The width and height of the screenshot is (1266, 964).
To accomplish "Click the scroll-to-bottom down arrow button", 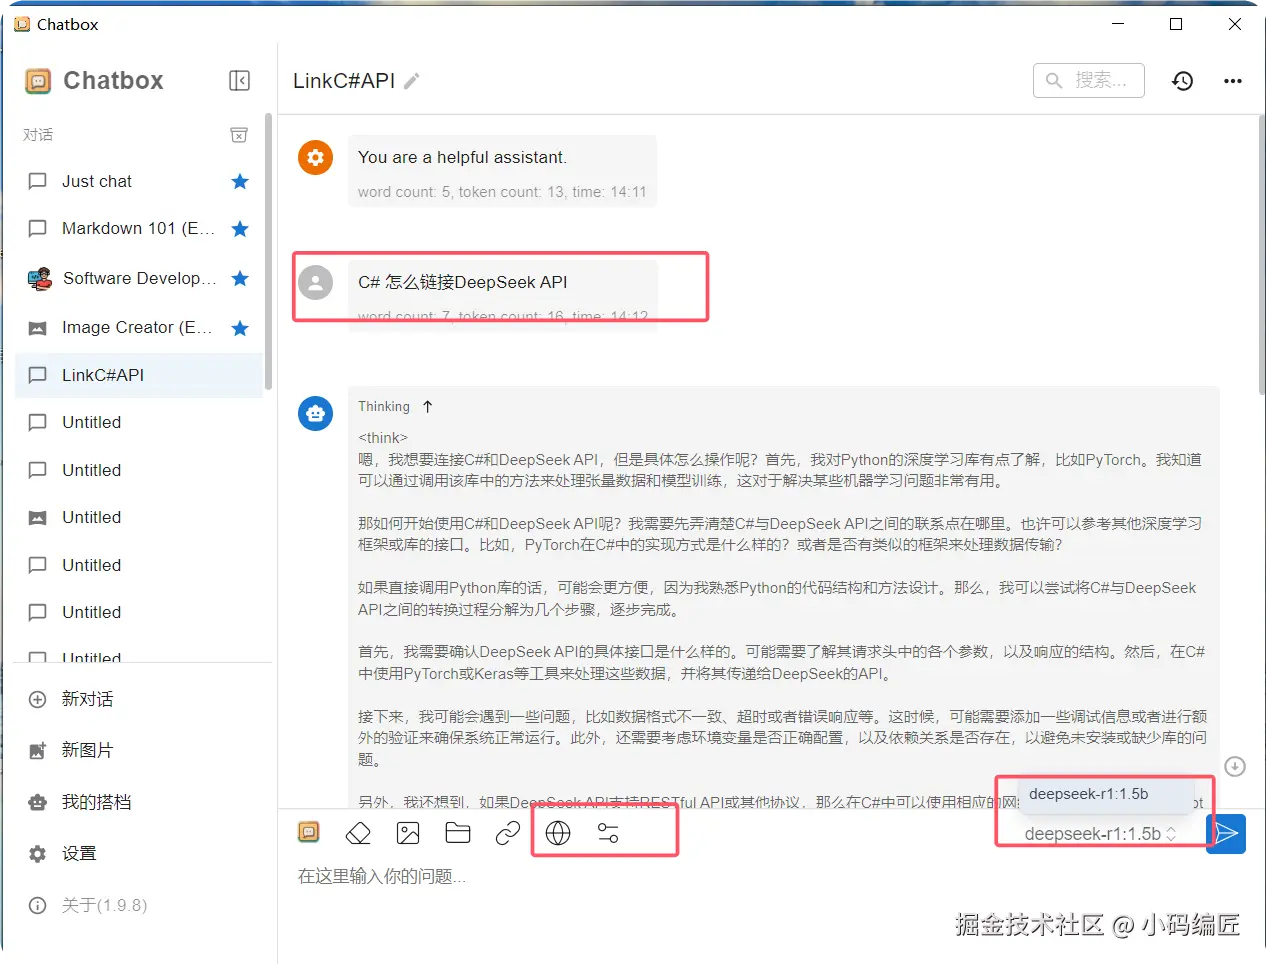I will point(1235,766).
